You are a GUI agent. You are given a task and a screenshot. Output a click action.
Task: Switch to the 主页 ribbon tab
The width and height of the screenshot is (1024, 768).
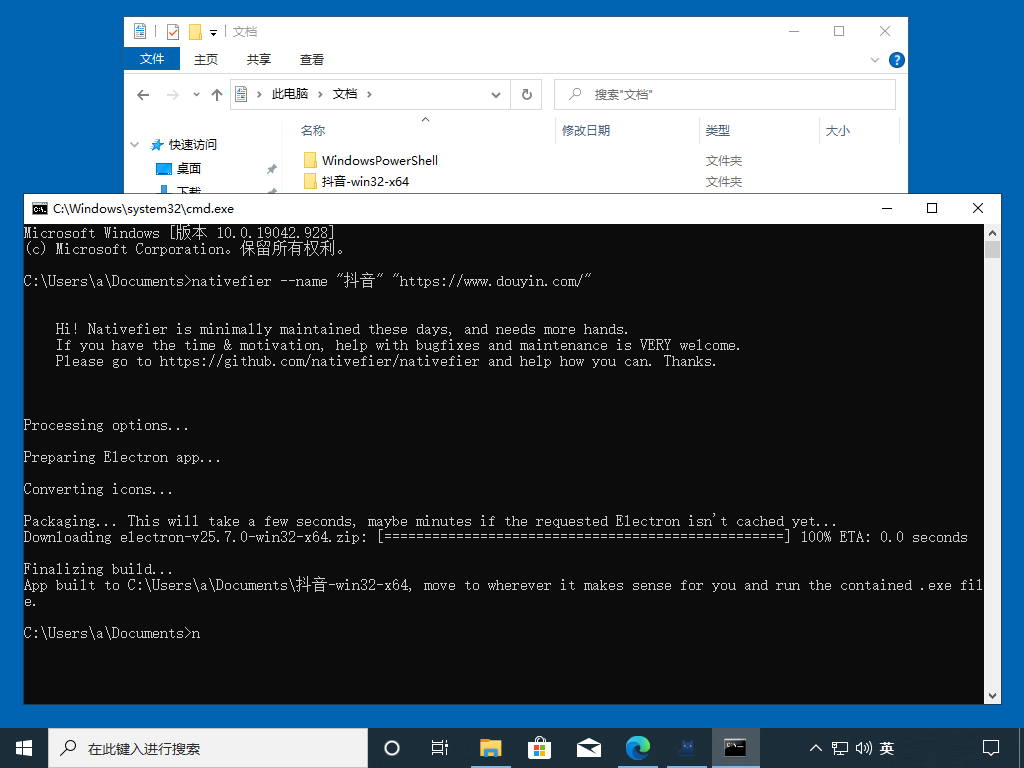206,59
